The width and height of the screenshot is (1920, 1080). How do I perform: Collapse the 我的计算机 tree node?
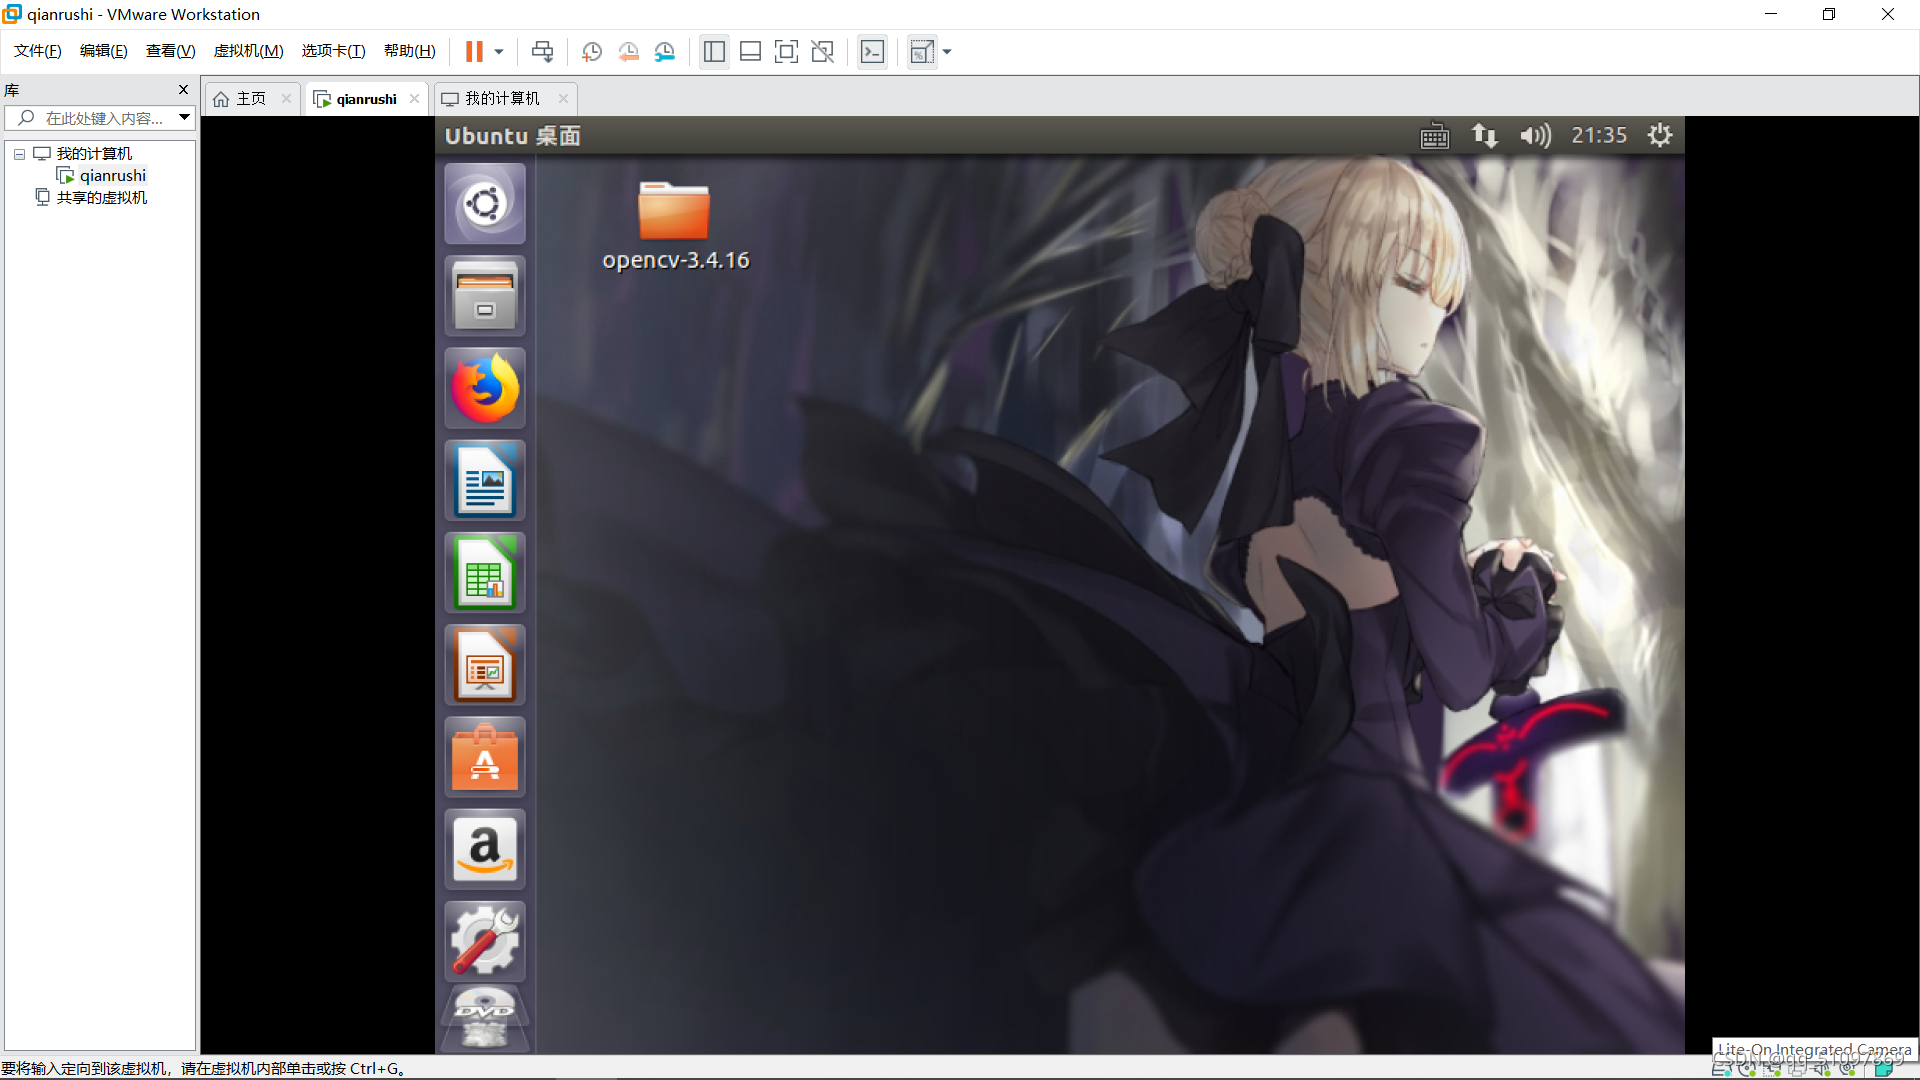pyautogui.click(x=19, y=154)
